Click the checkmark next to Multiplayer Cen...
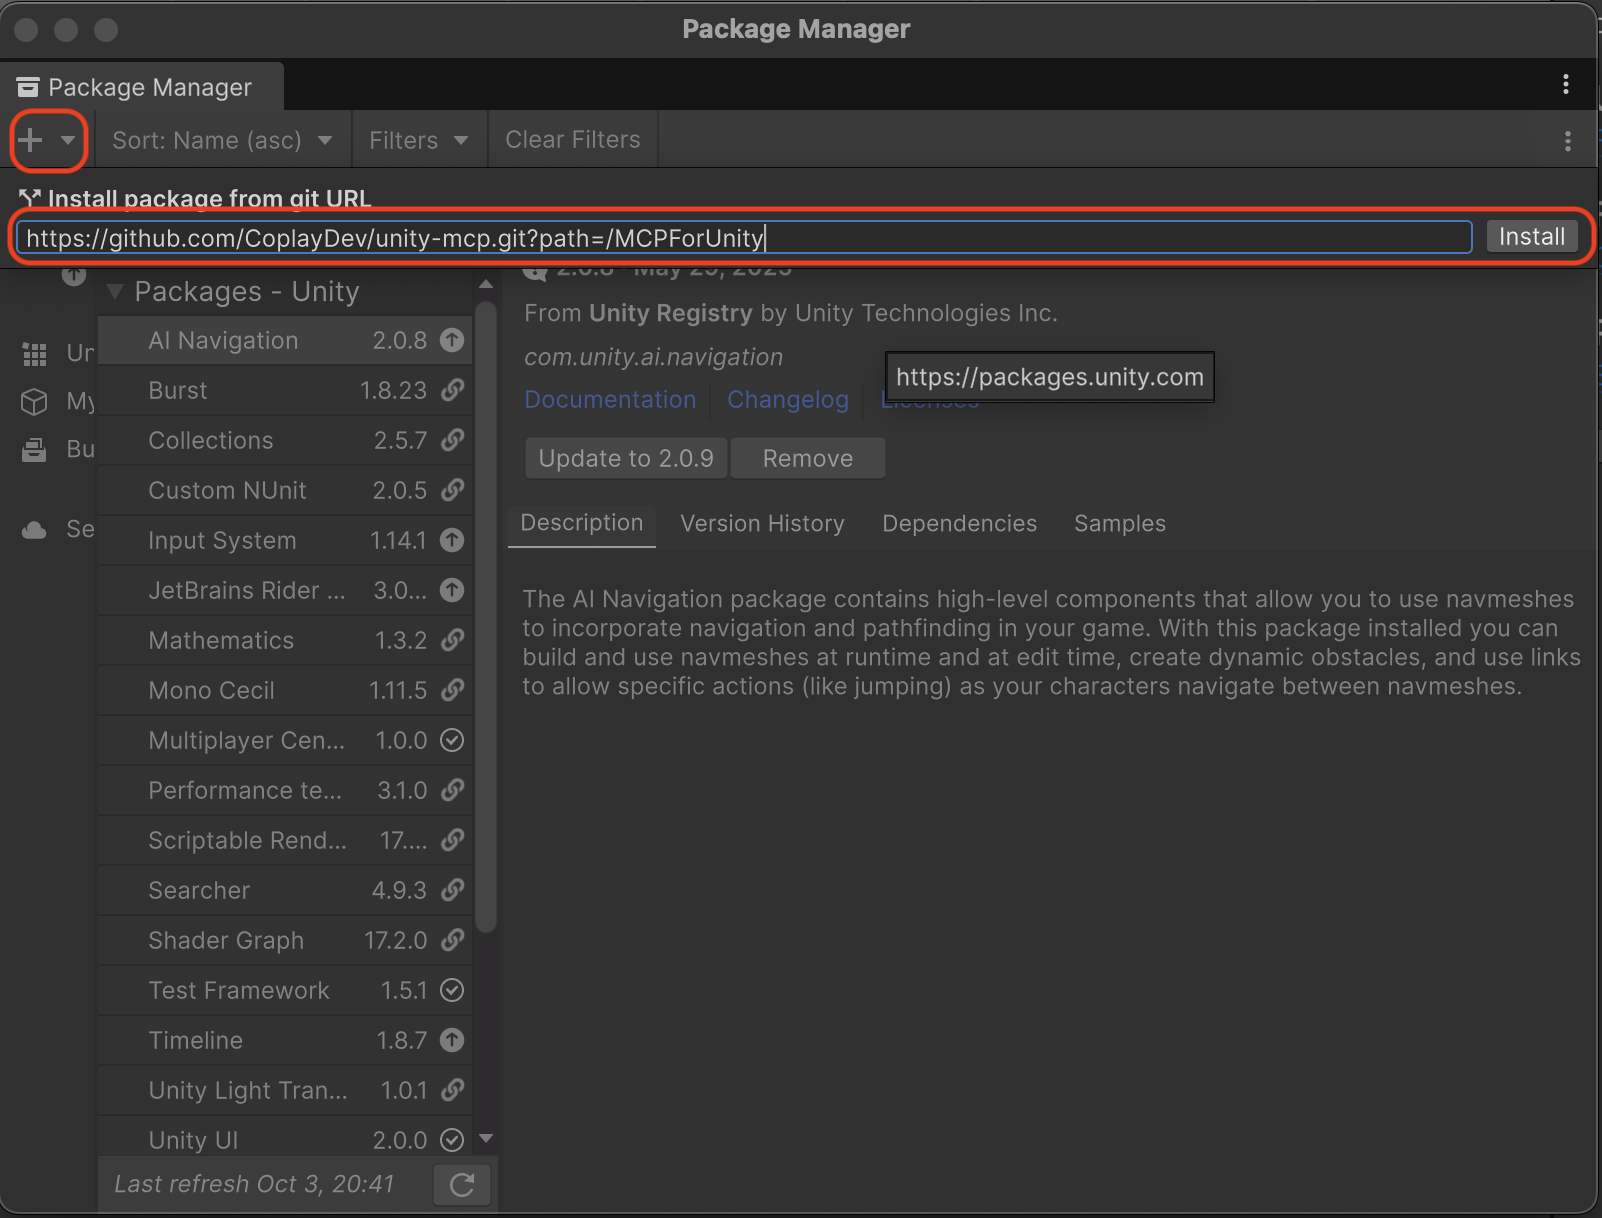This screenshot has height=1218, width=1602. coord(452,740)
